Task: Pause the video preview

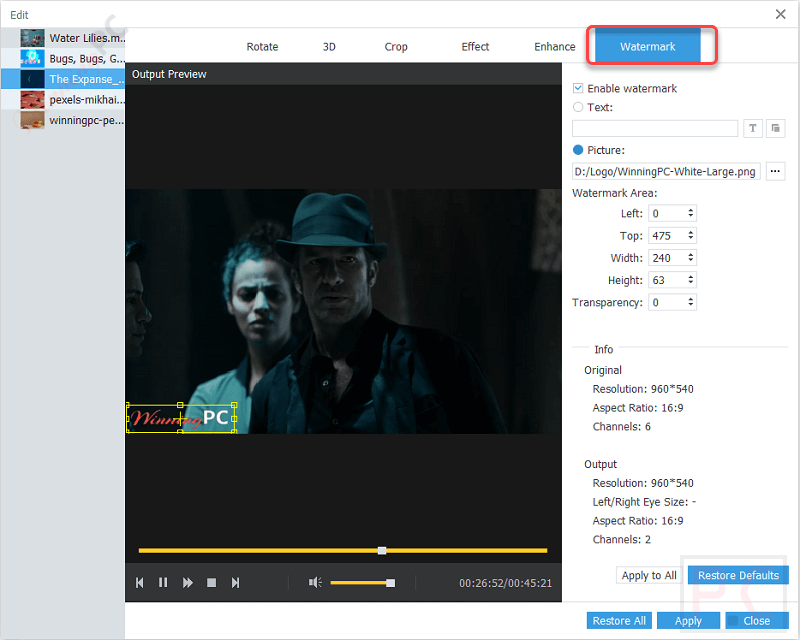Action: click(163, 582)
